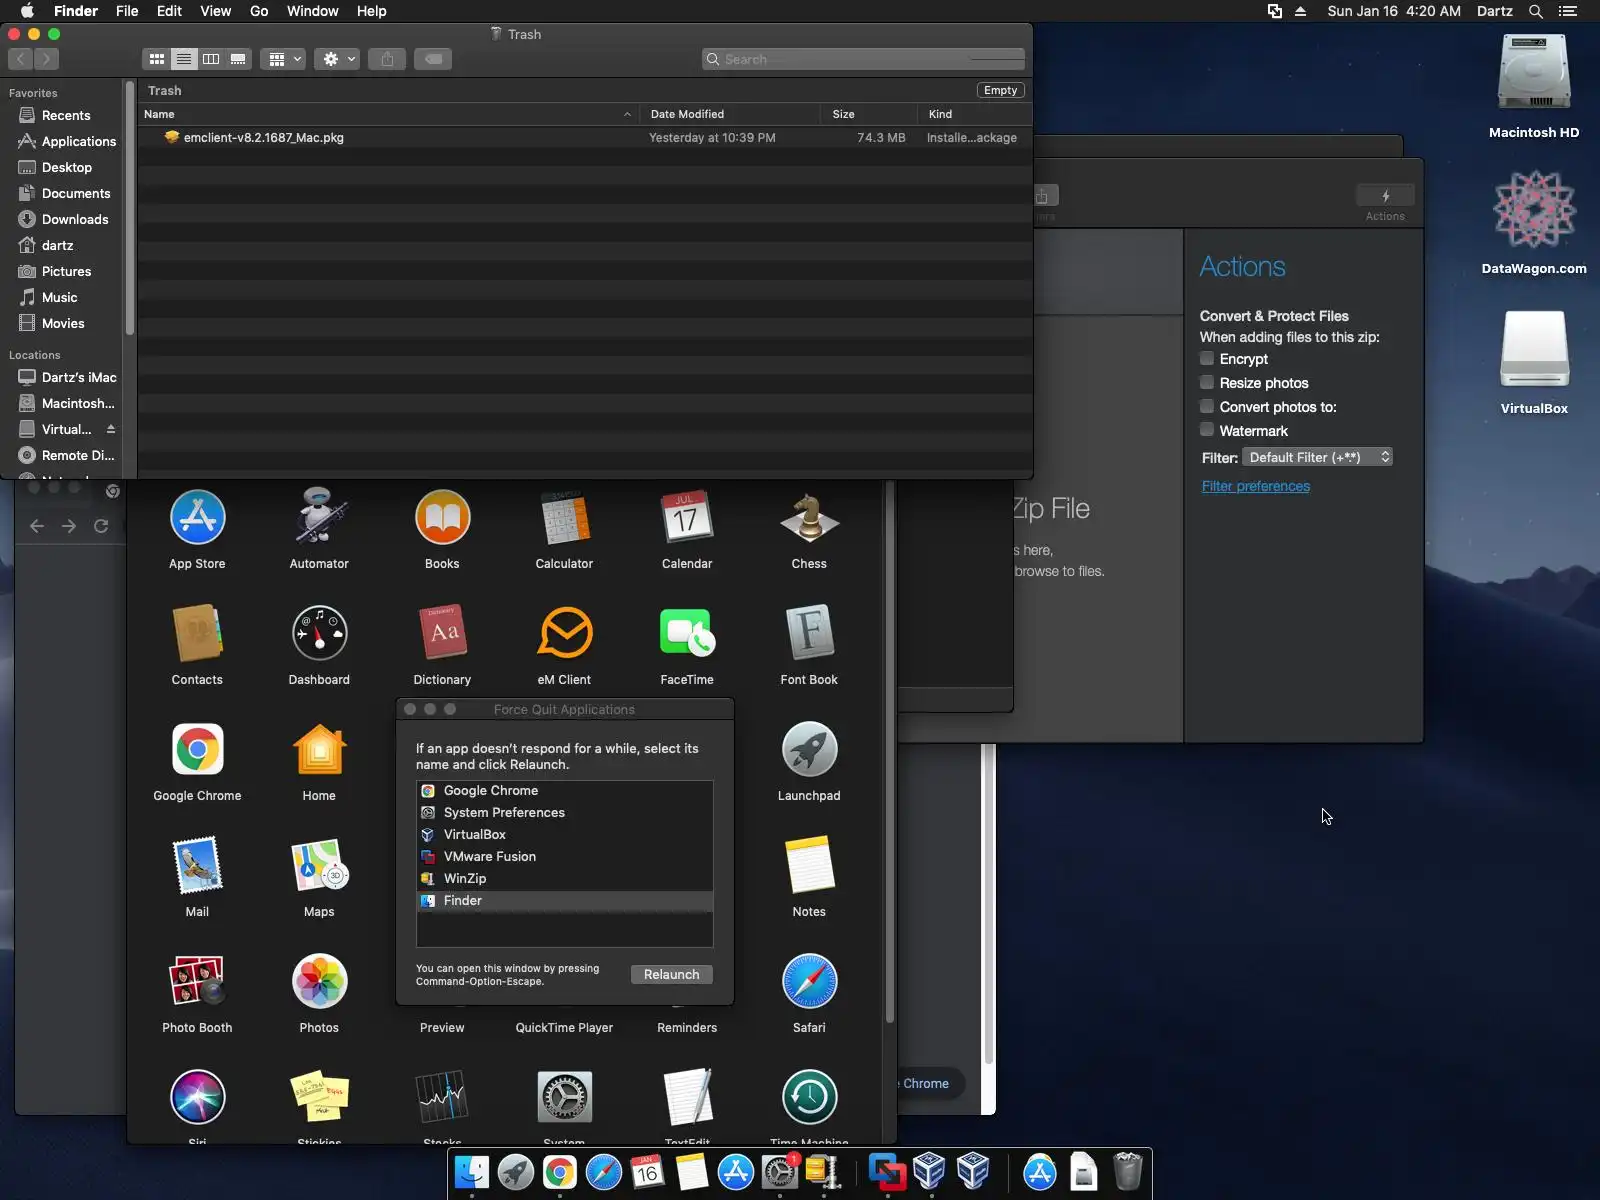Select the emclient-v8.2.1687_Mac.pkg file in Trash
1600x1200 pixels.
585,138
